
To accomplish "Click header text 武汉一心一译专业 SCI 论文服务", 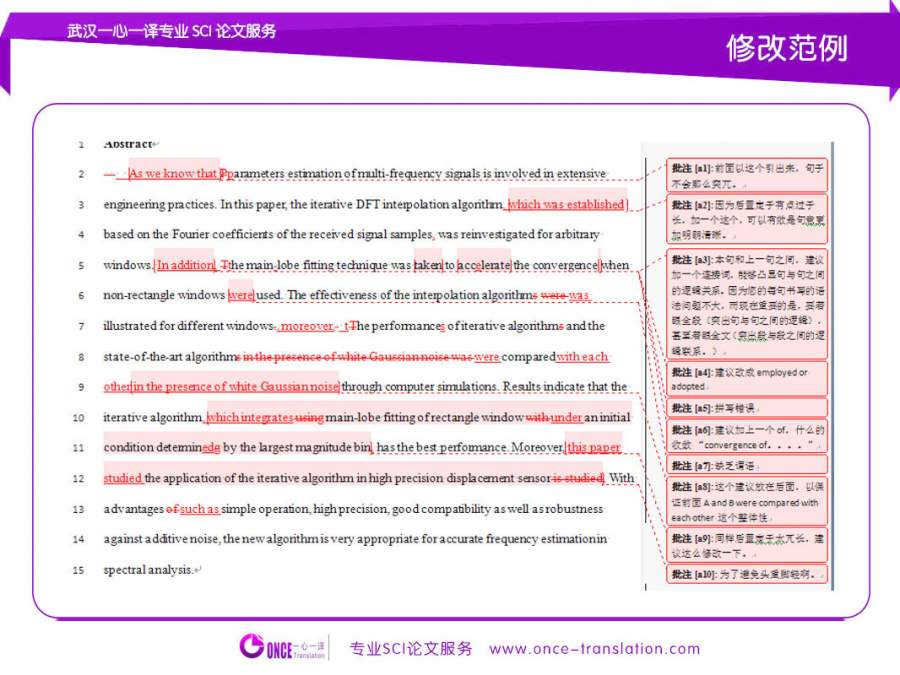I will pos(172,30).
